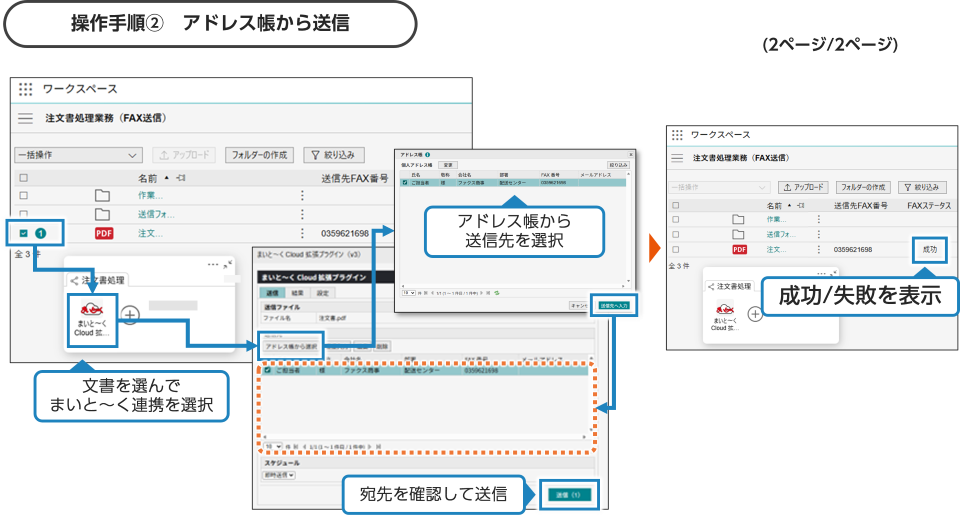This screenshot has width=960, height=516.
Task: Click vertical scrollbar in address book window
Action: click(629, 227)
